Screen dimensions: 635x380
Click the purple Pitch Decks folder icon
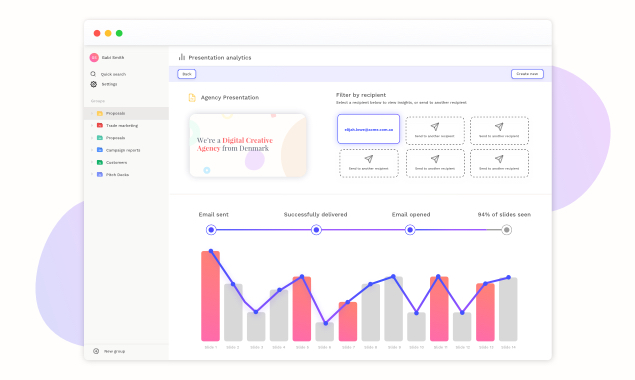point(100,175)
